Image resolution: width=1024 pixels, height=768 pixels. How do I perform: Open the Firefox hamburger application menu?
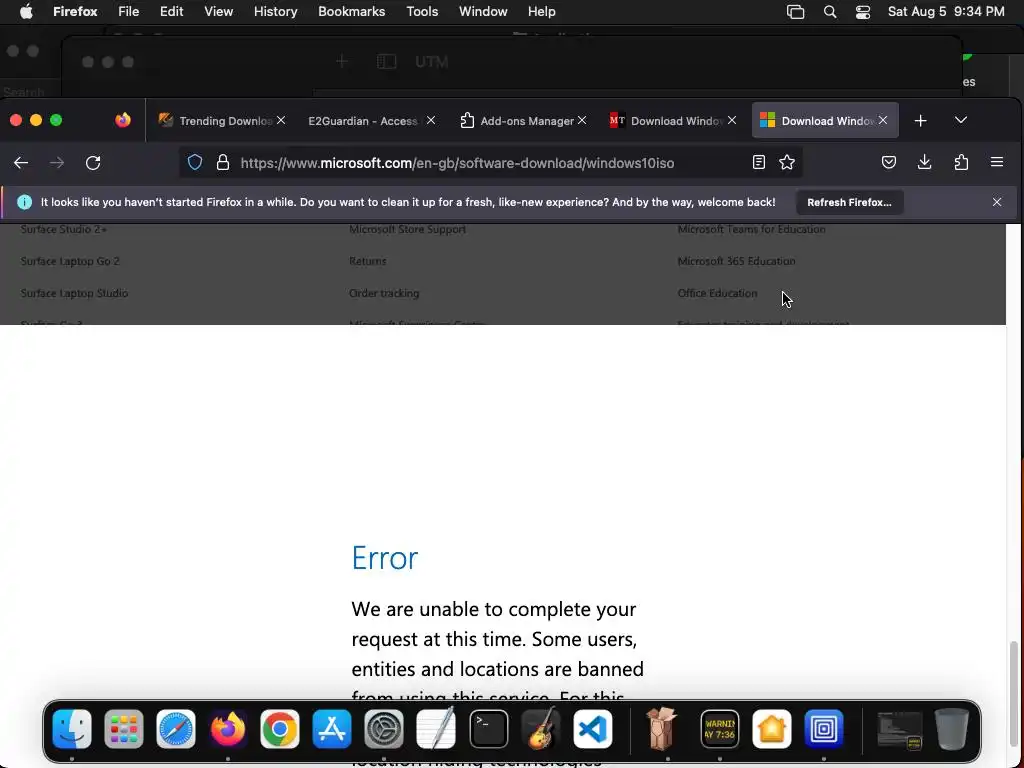pos(997,163)
